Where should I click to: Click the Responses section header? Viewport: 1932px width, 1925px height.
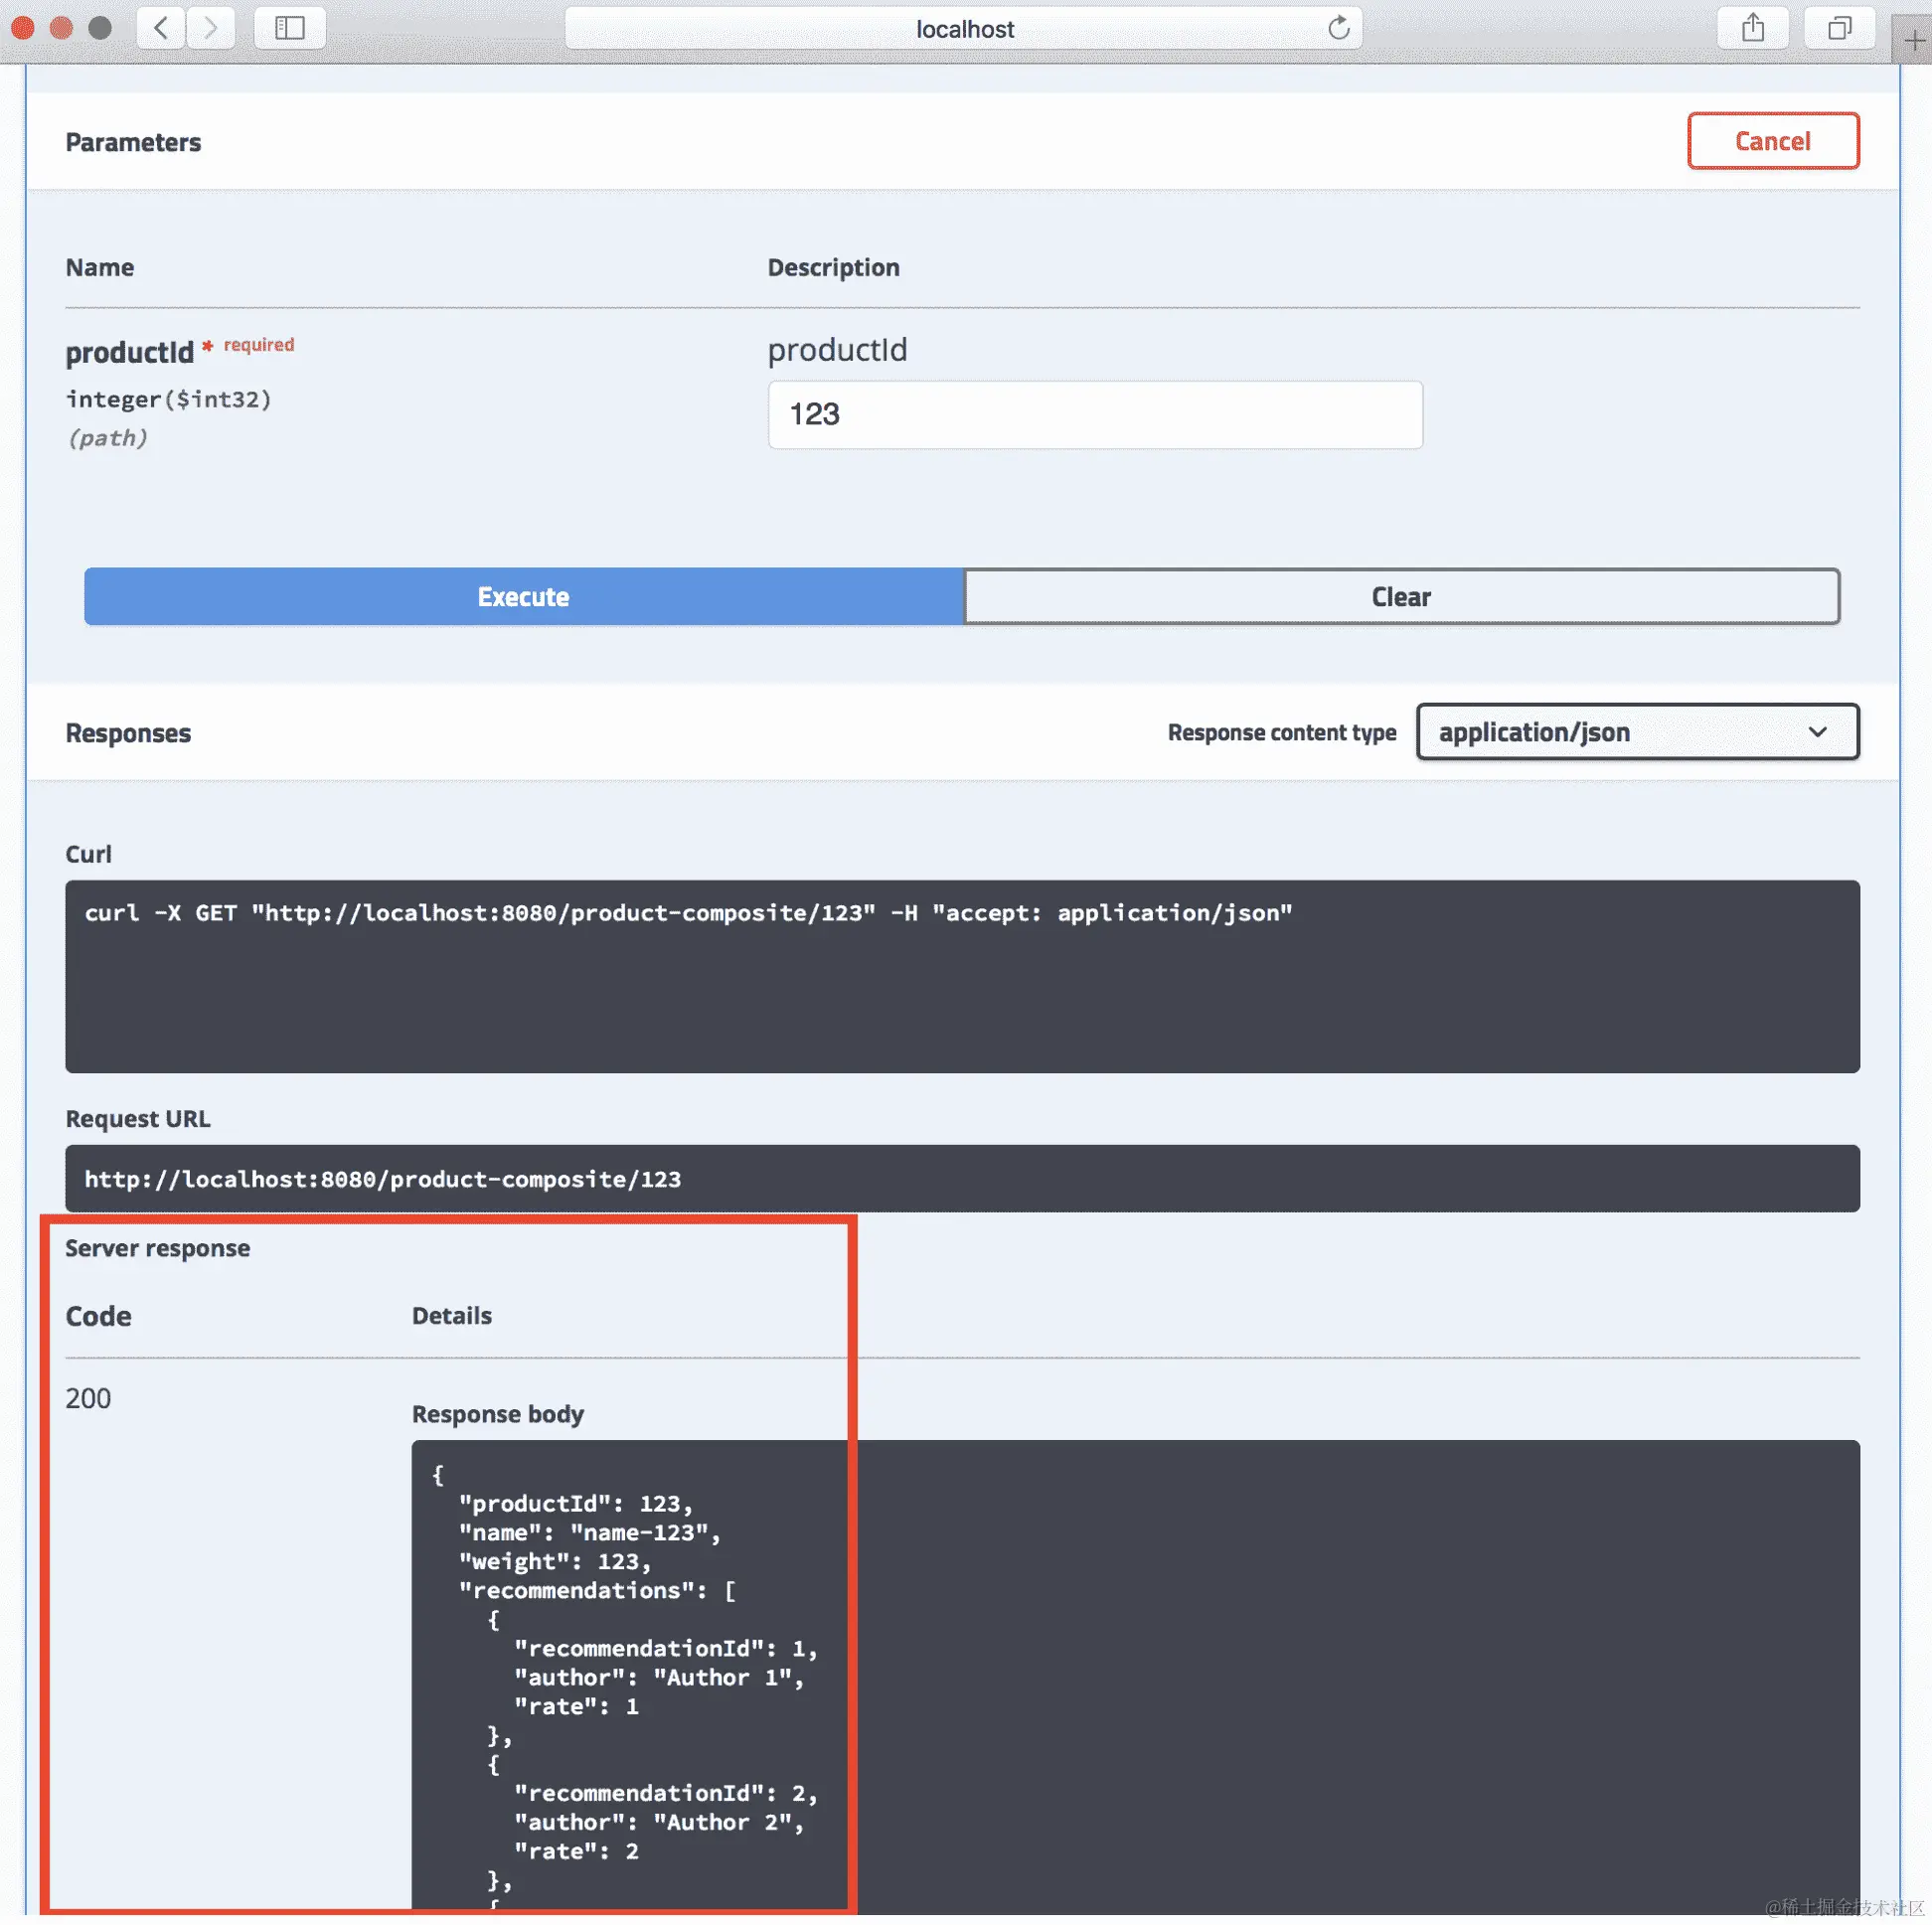(x=128, y=733)
